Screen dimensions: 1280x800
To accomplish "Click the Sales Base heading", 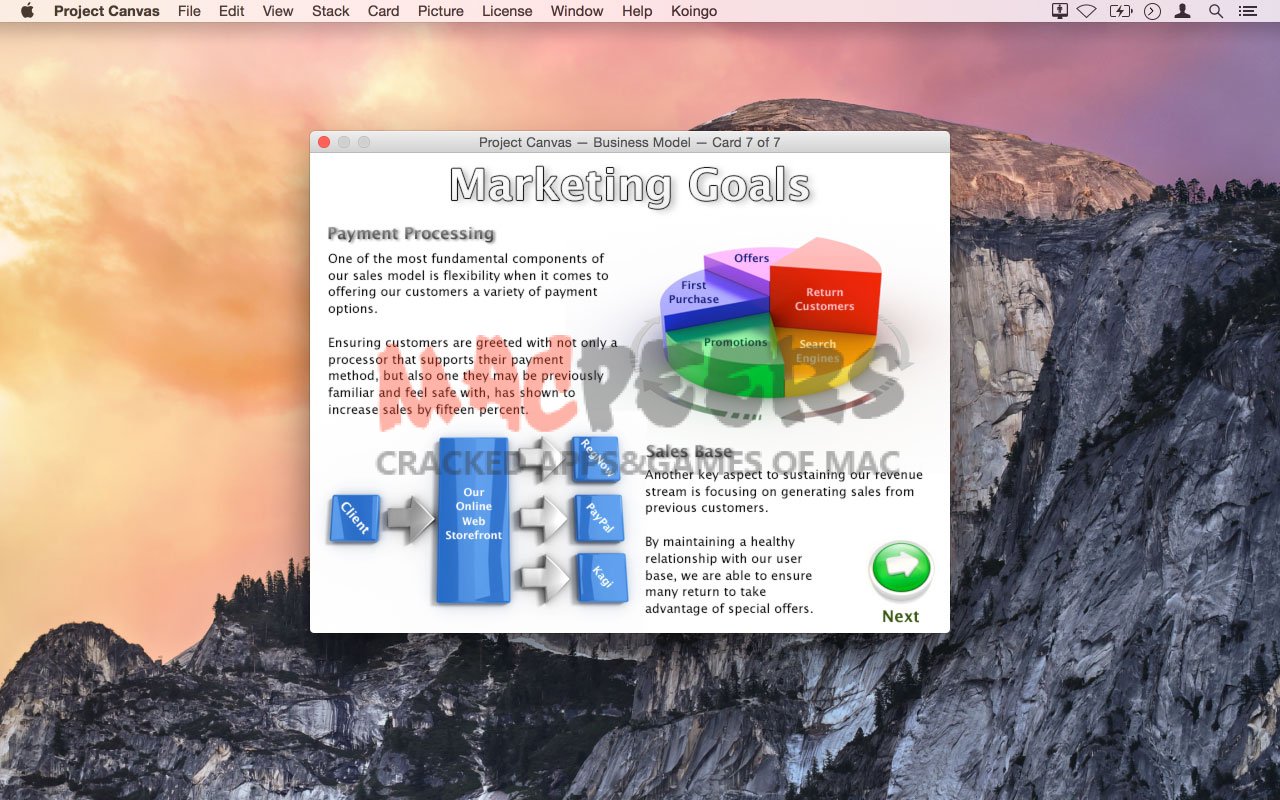I will tap(689, 452).
